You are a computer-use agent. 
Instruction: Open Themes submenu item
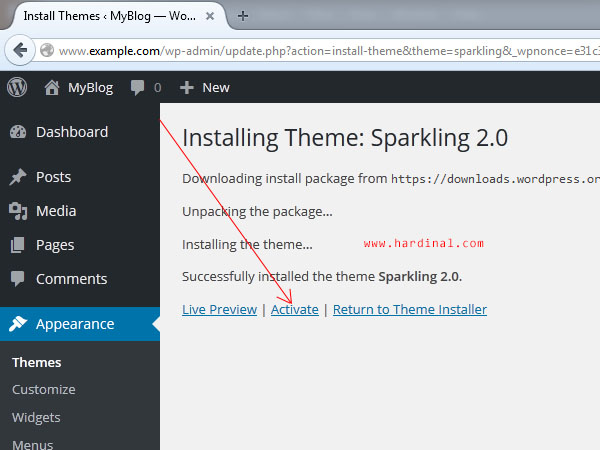click(x=37, y=362)
